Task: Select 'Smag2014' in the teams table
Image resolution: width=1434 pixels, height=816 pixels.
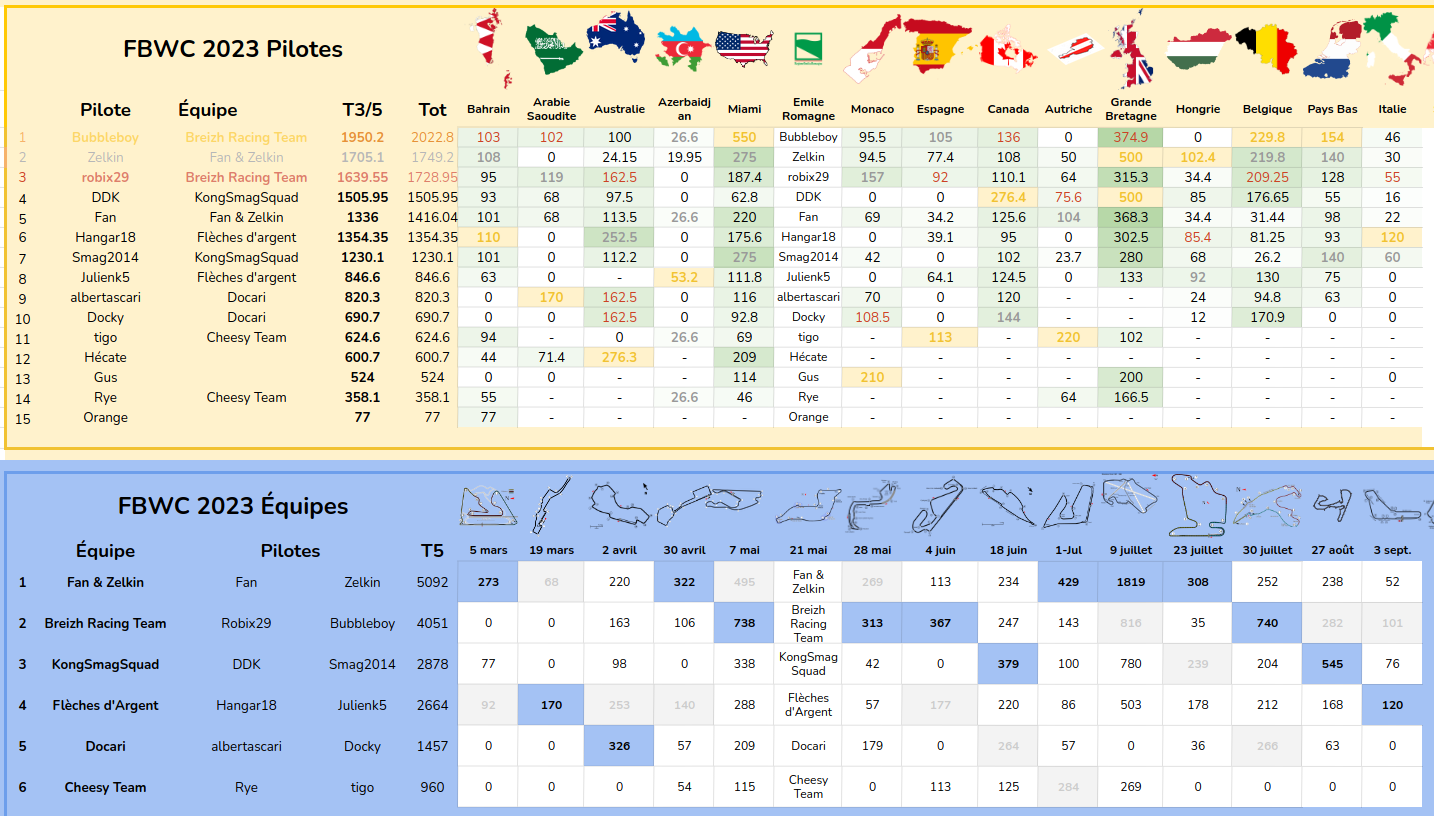Action: click(362, 664)
